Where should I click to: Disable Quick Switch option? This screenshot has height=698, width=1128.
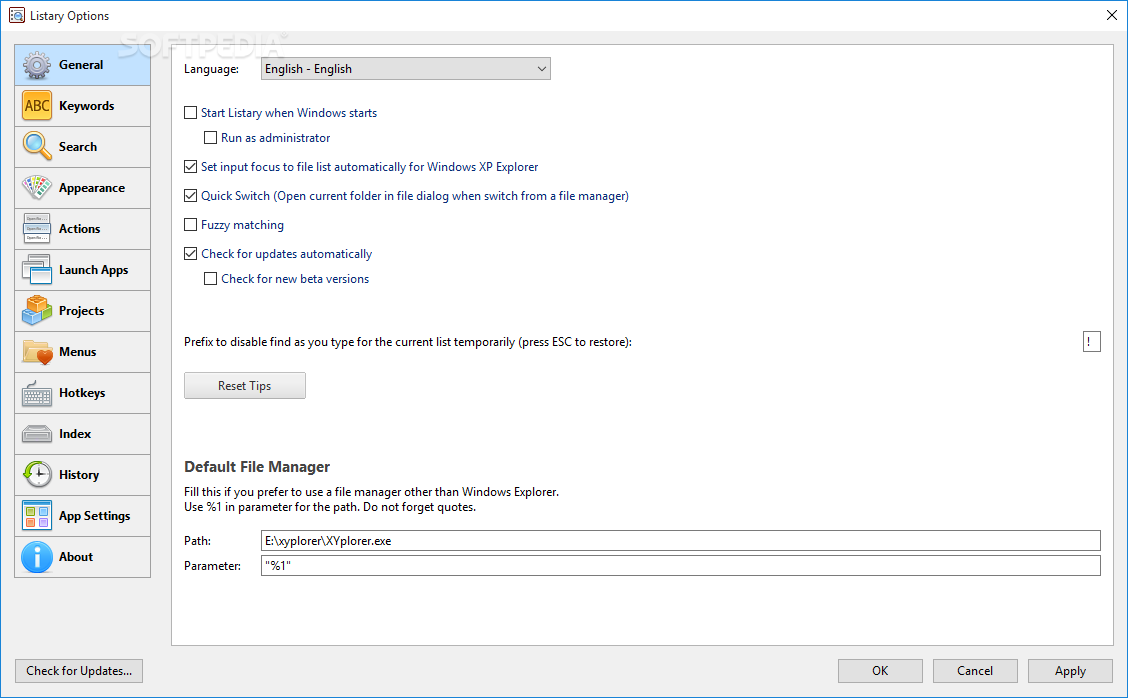coord(191,196)
